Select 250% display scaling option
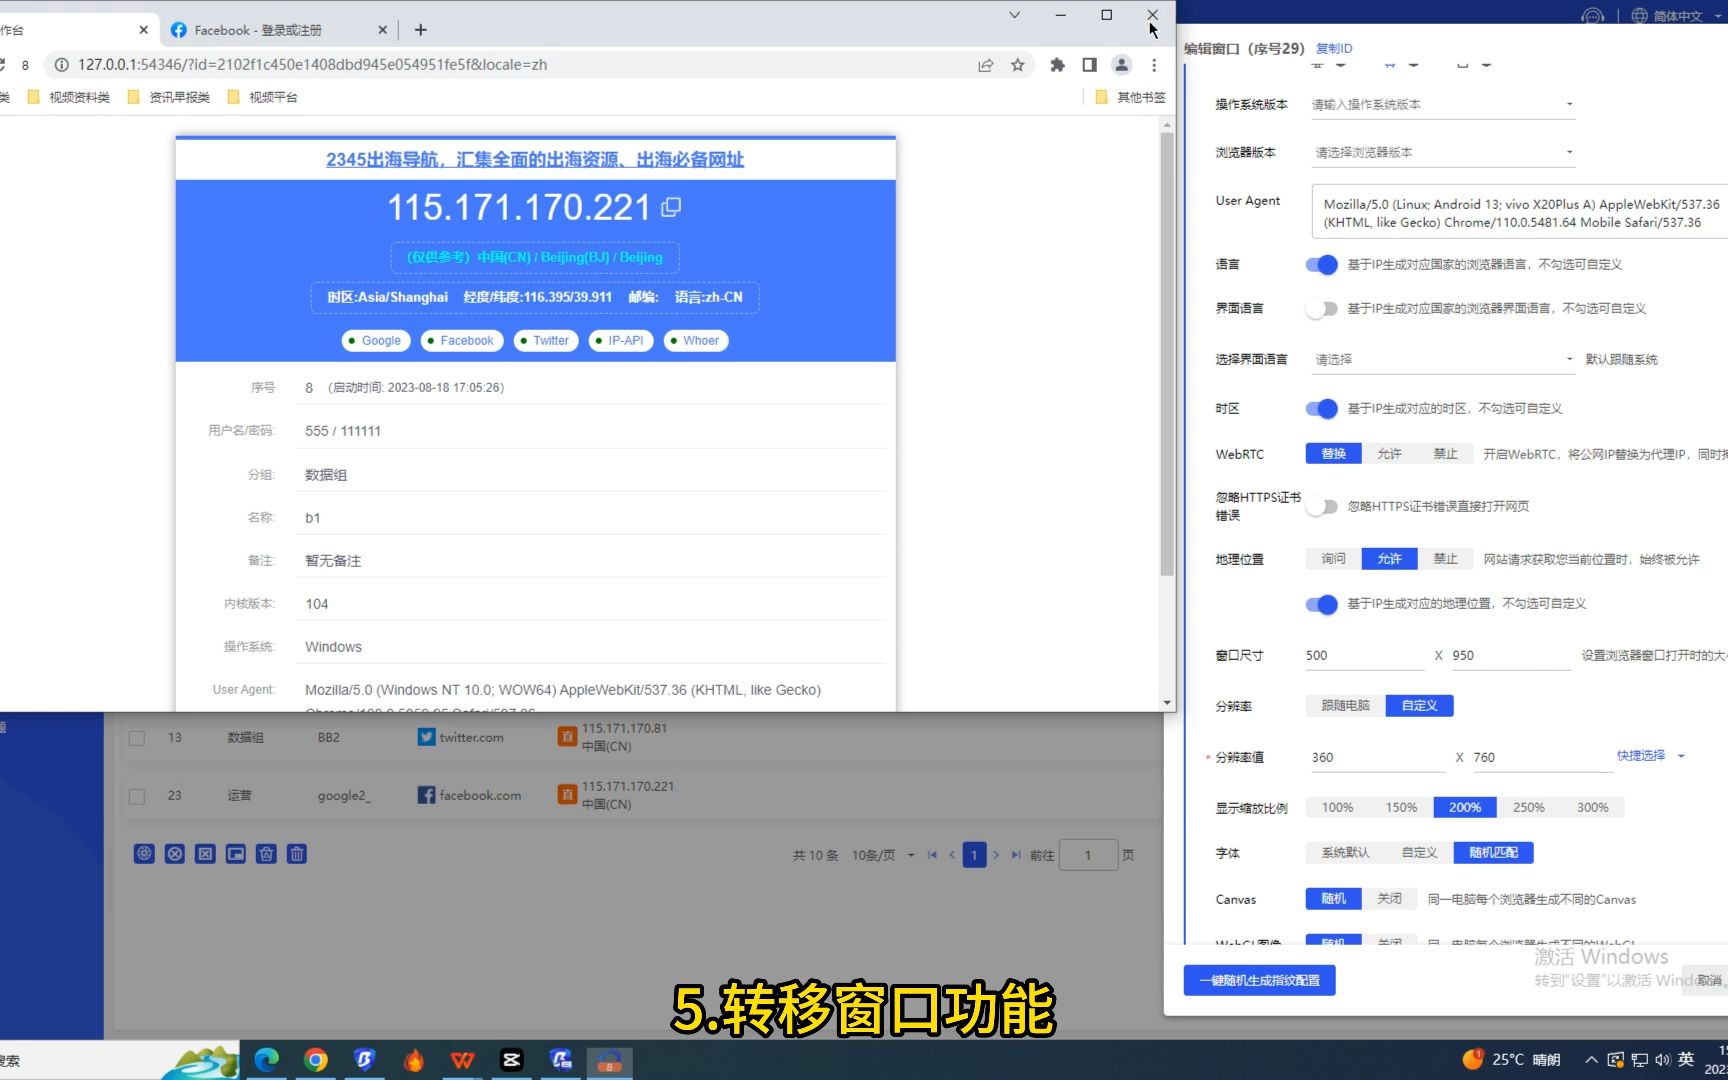 [1527, 806]
